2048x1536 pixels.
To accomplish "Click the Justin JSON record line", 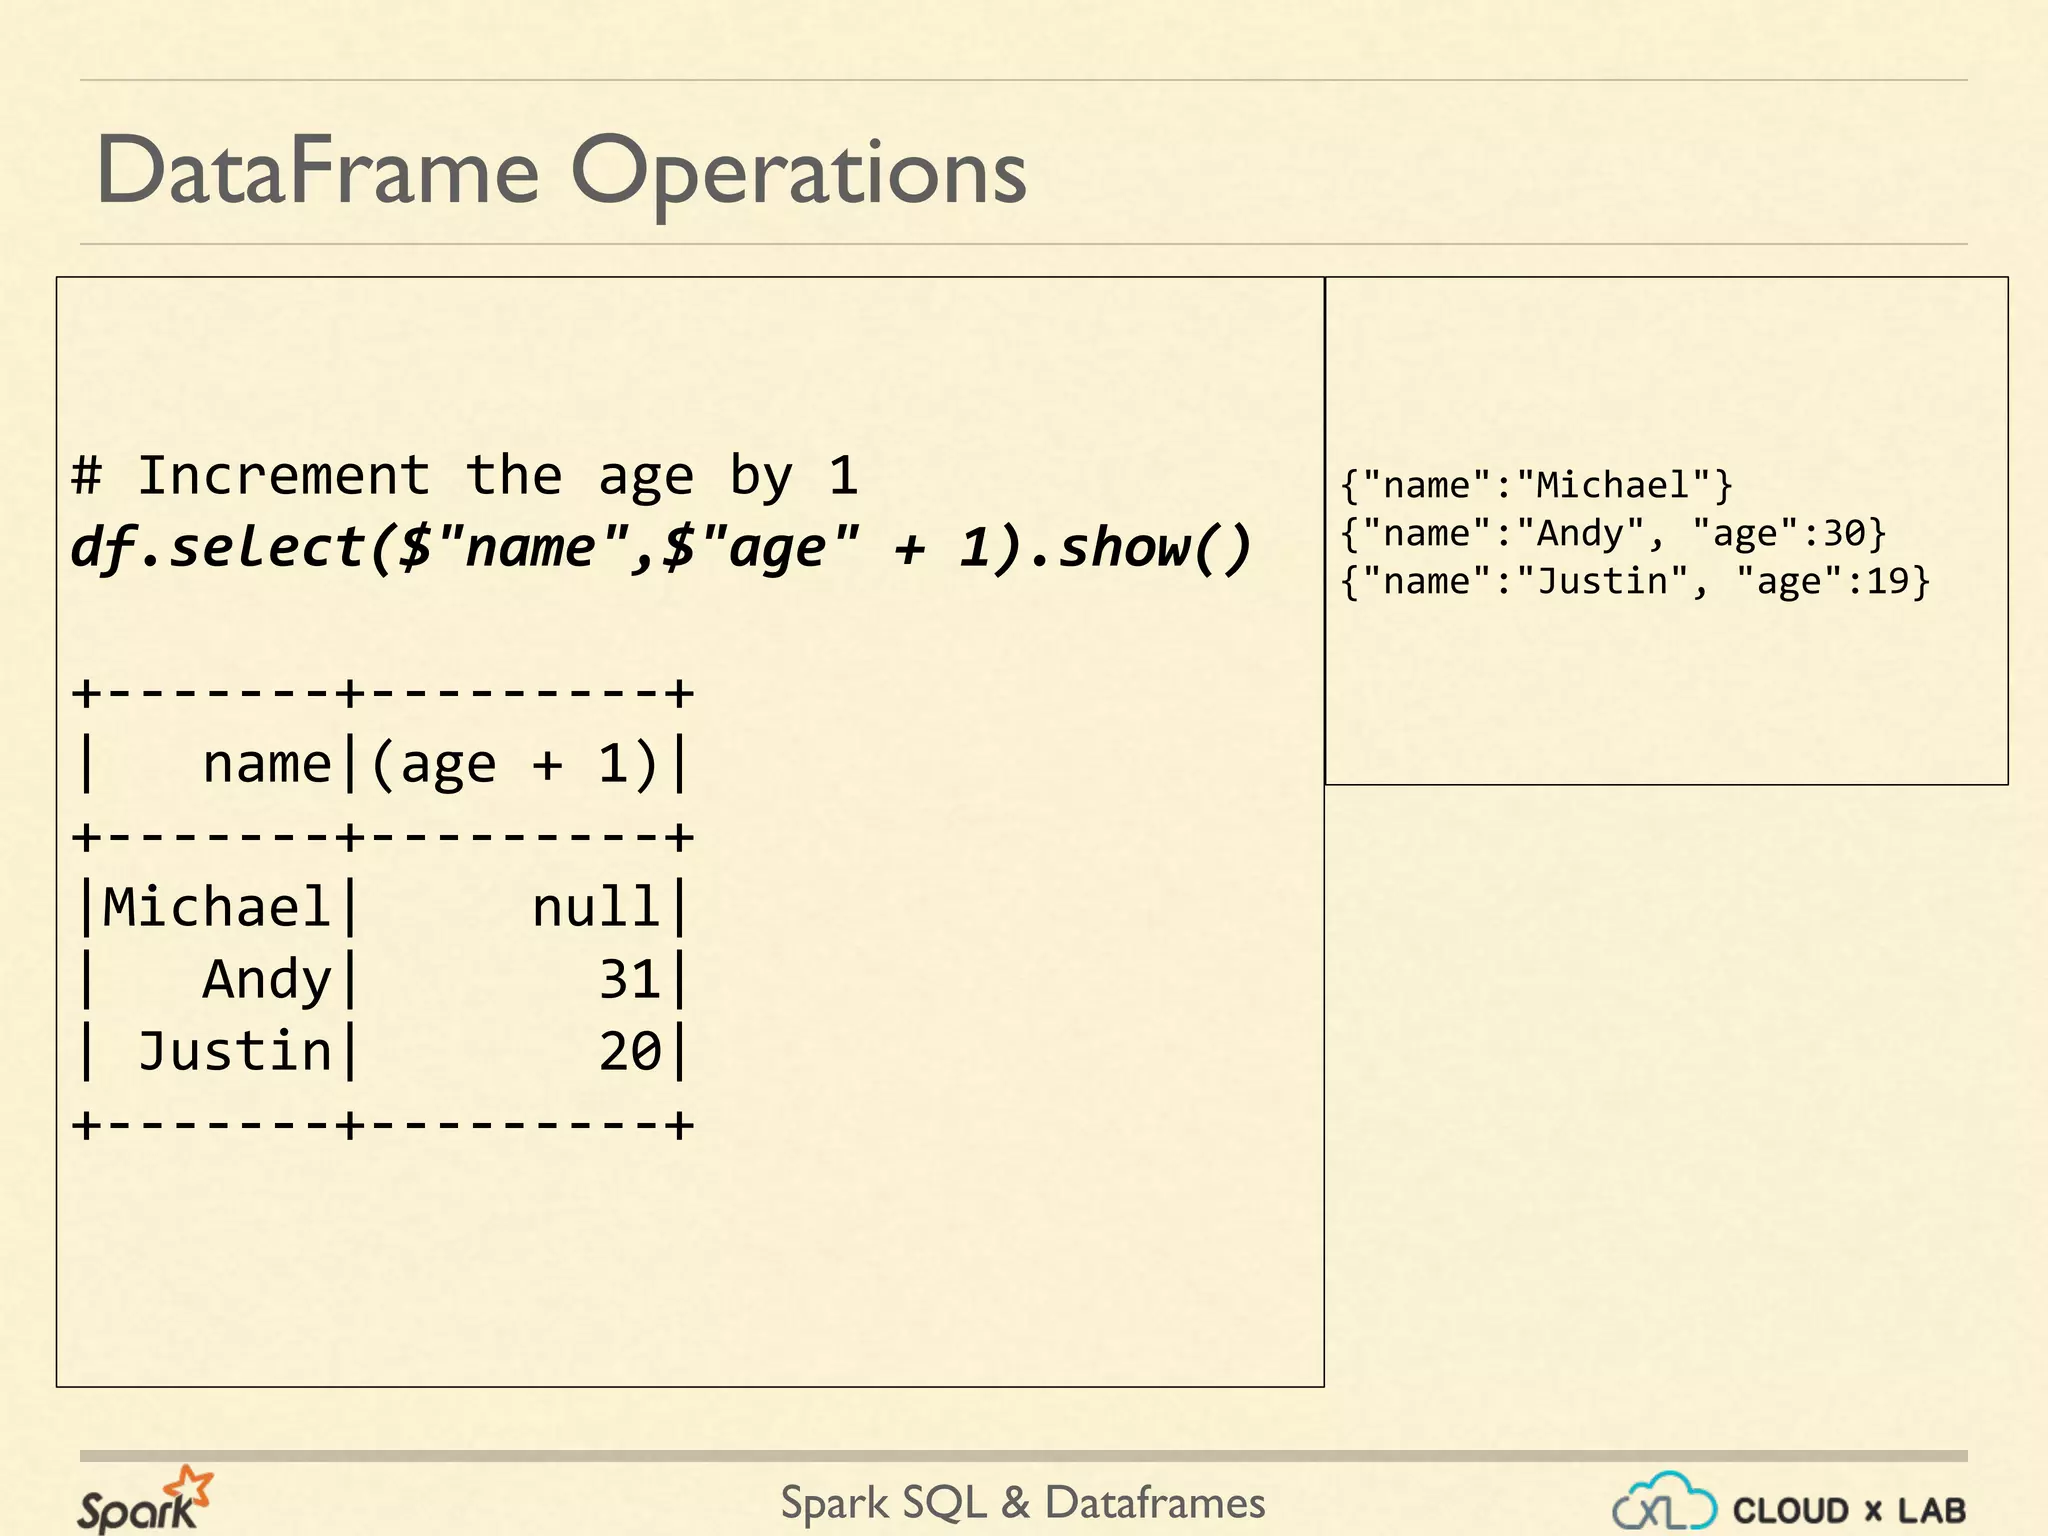I will (x=1634, y=581).
